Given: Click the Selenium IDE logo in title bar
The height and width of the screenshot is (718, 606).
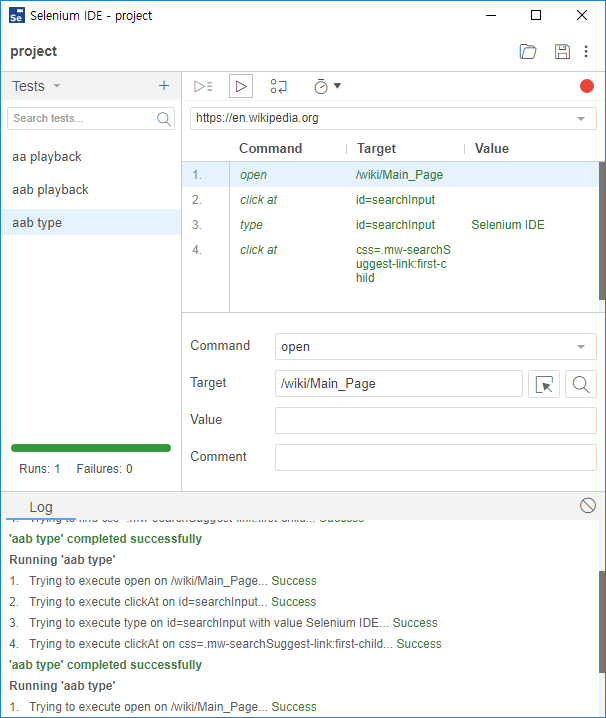Looking at the screenshot, I should click(x=16, y=15).
